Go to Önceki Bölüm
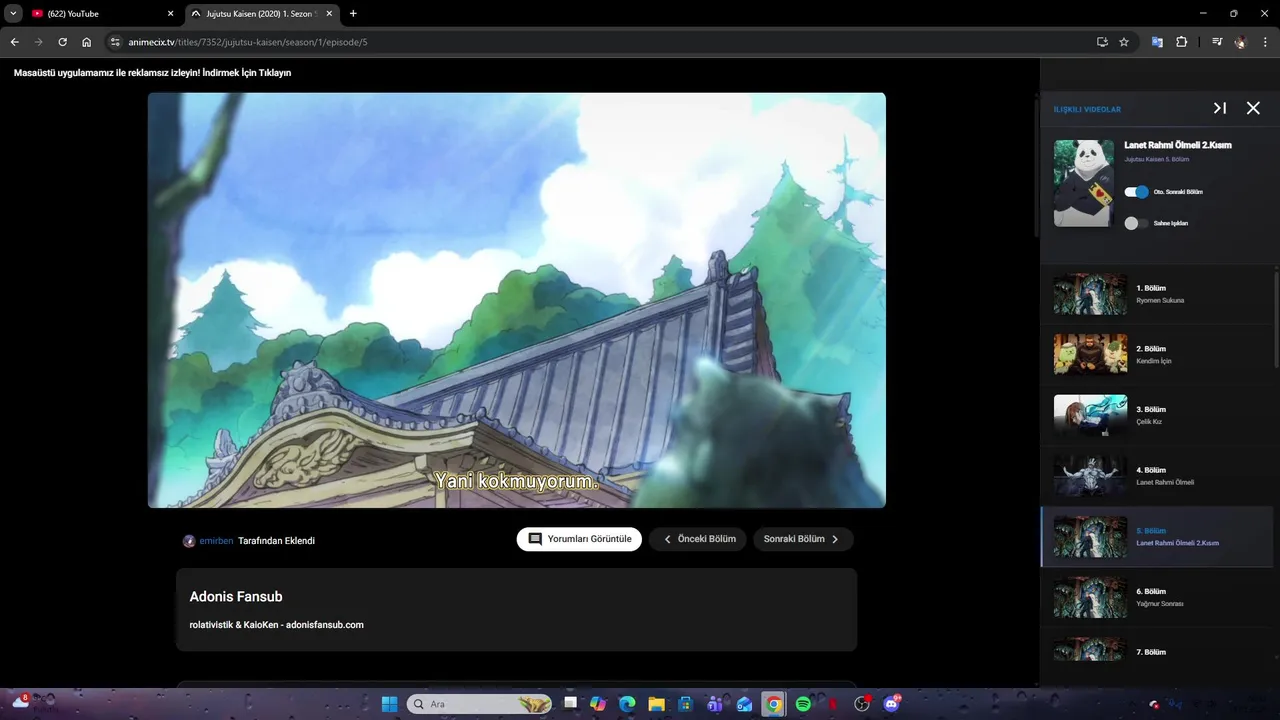Screen dimensions: 1280x720 pyautogui.click(x=698, y=539)
